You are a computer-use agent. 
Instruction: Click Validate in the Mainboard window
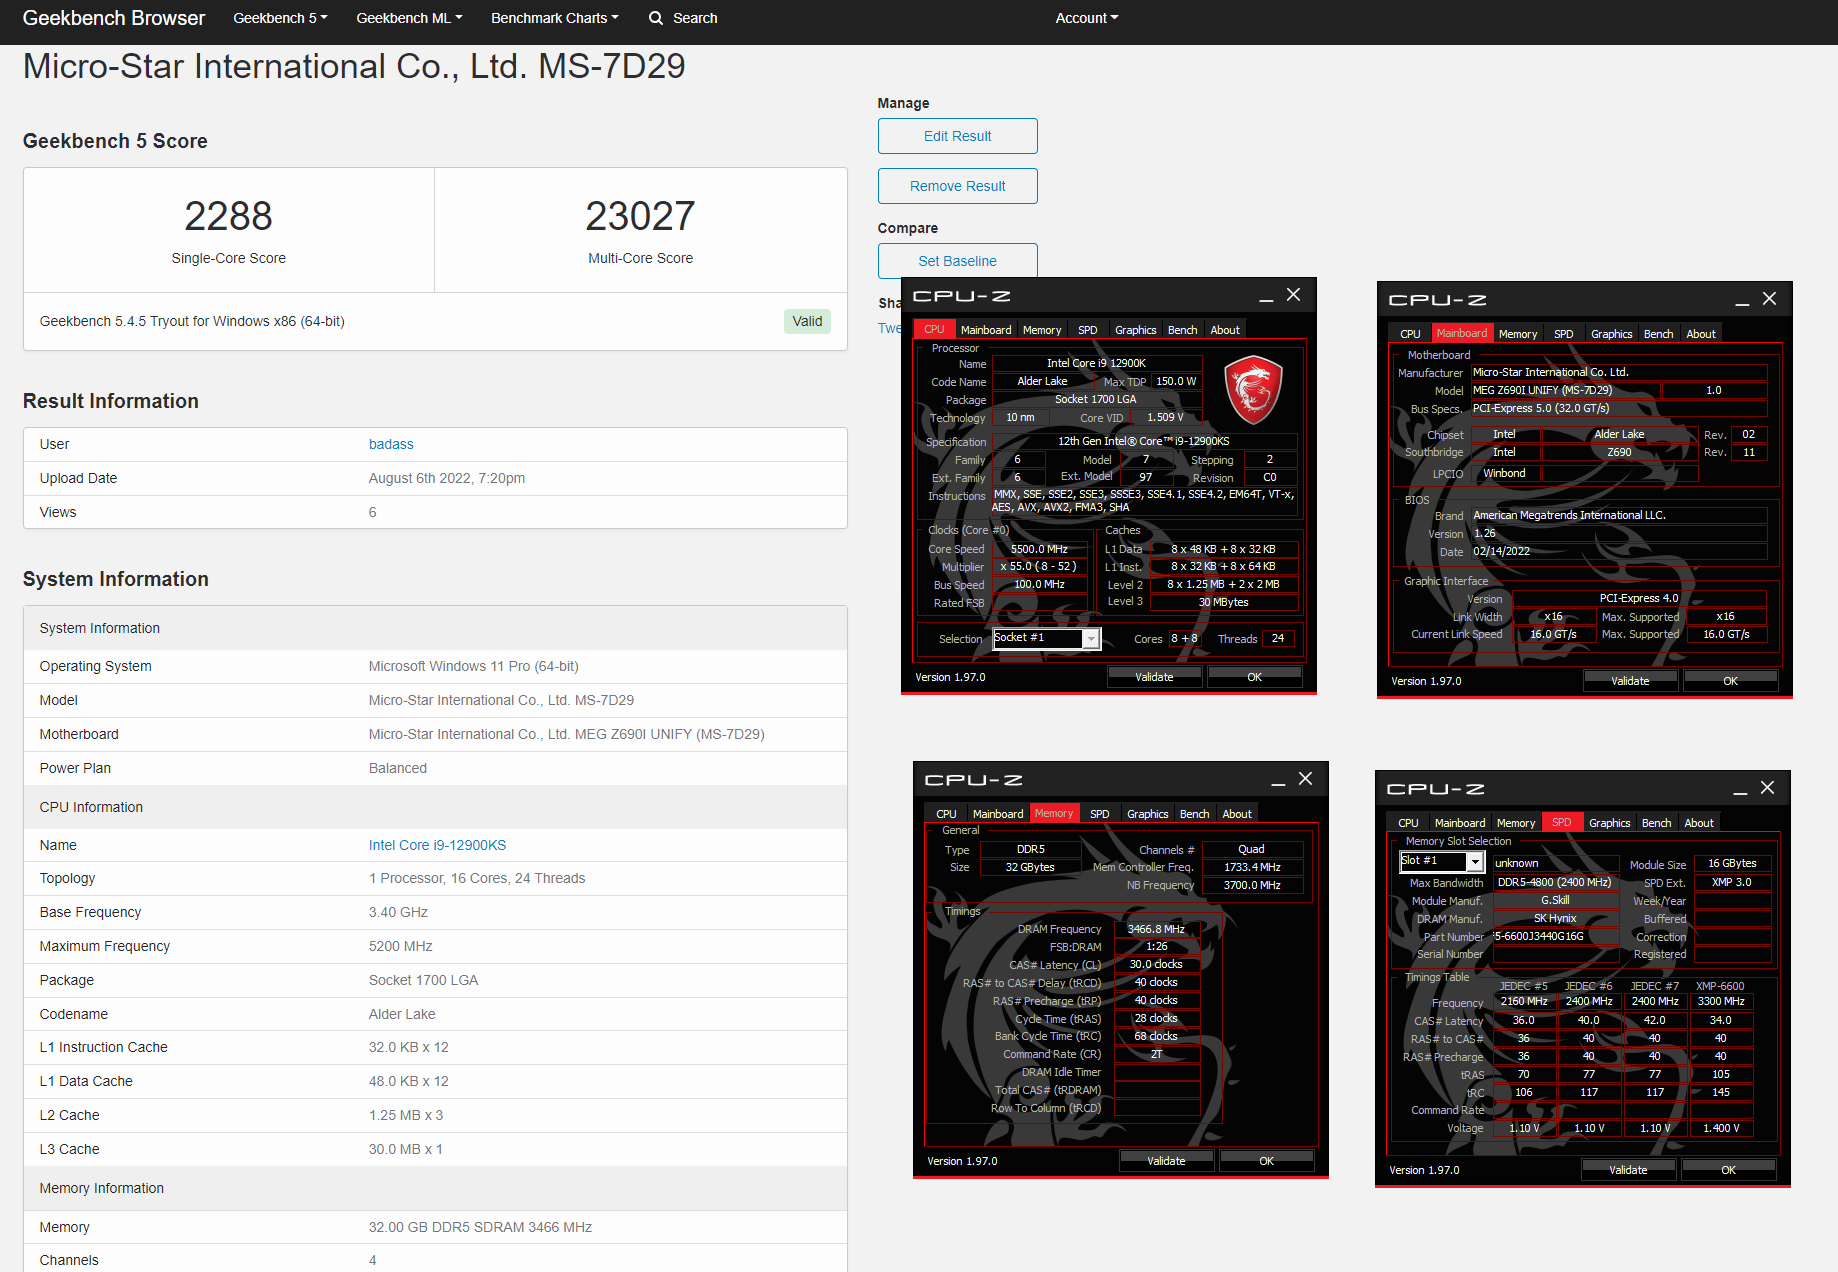click(1630, 681)
